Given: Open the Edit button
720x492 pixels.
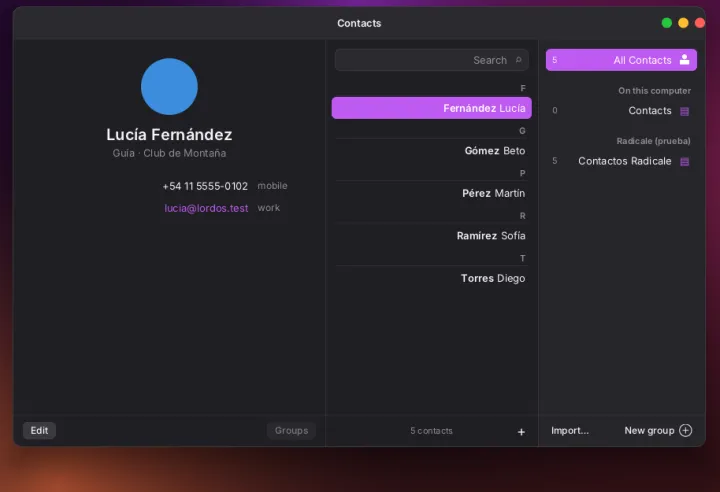Looking at the screenshot, I should coord(39,430).
